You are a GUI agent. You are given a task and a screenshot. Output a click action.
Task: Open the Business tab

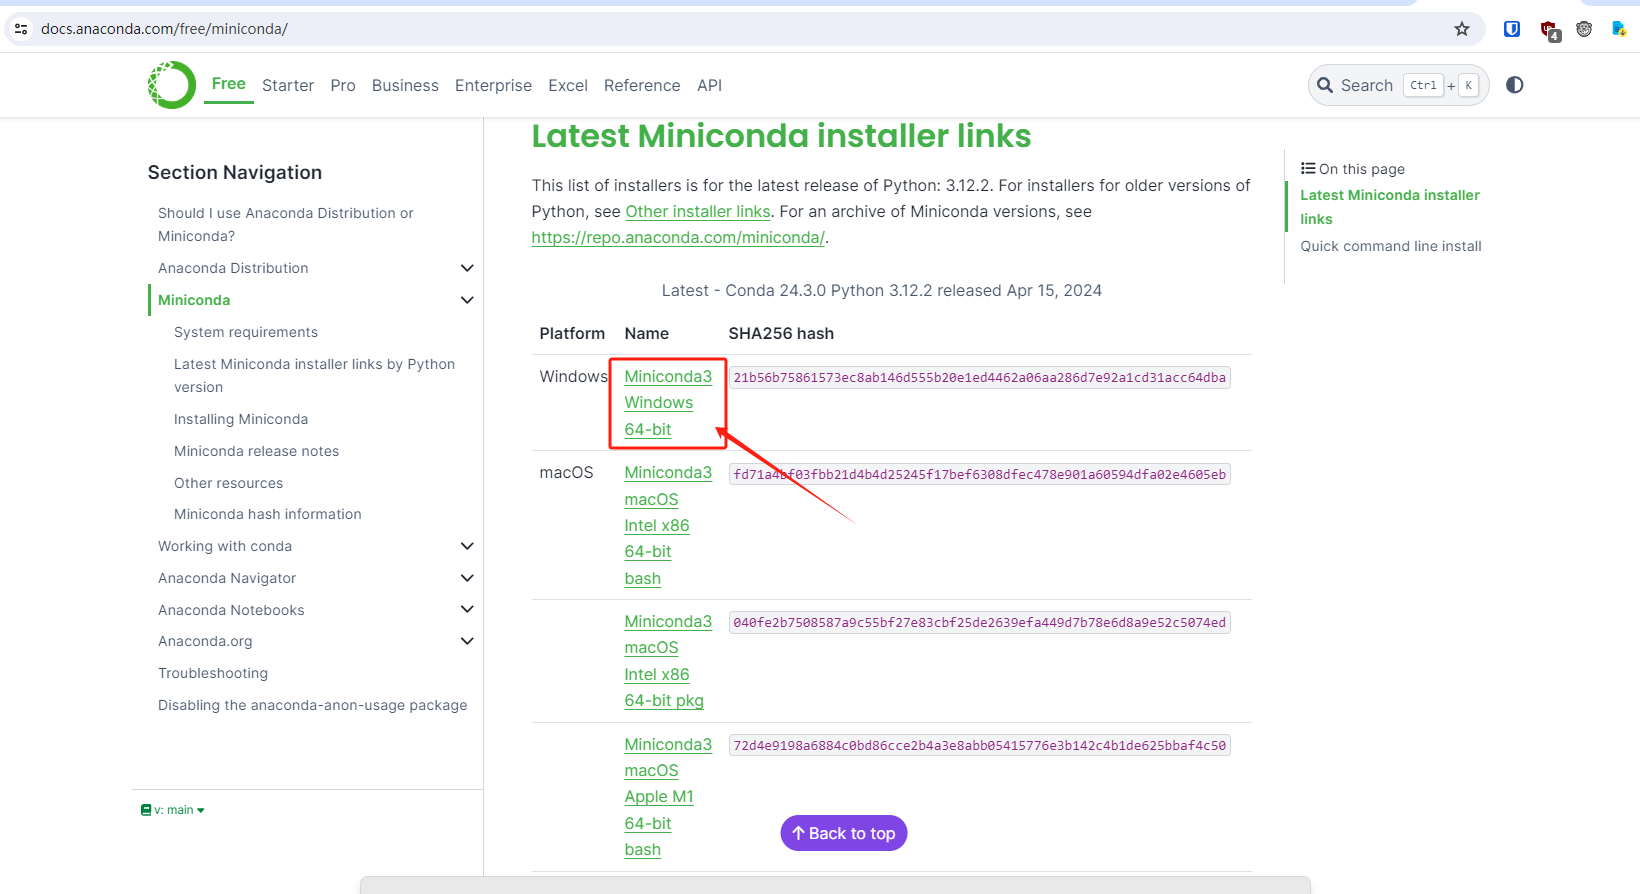tap(405, 86)
